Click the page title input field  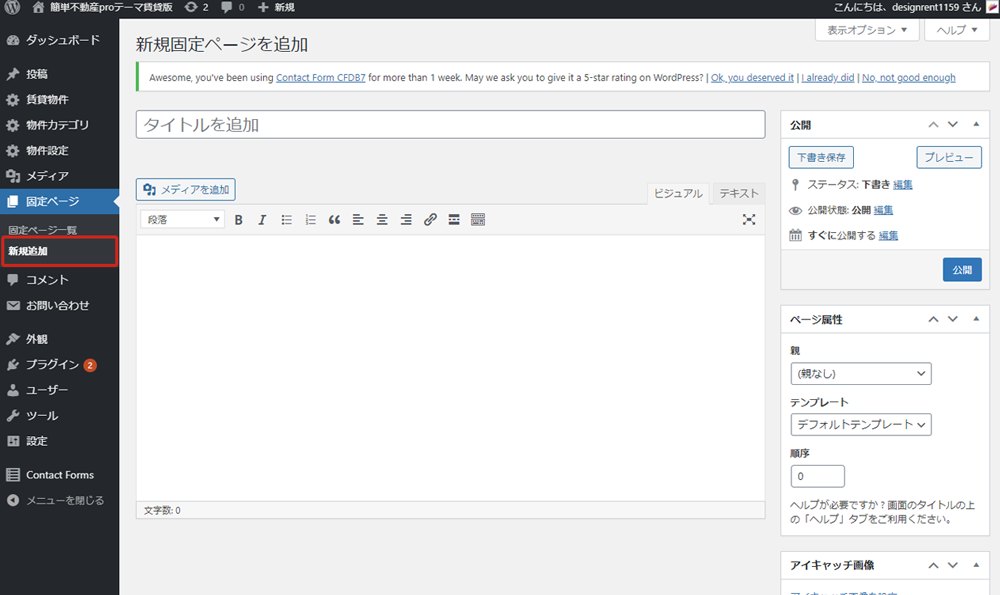[x=450, y=125]
